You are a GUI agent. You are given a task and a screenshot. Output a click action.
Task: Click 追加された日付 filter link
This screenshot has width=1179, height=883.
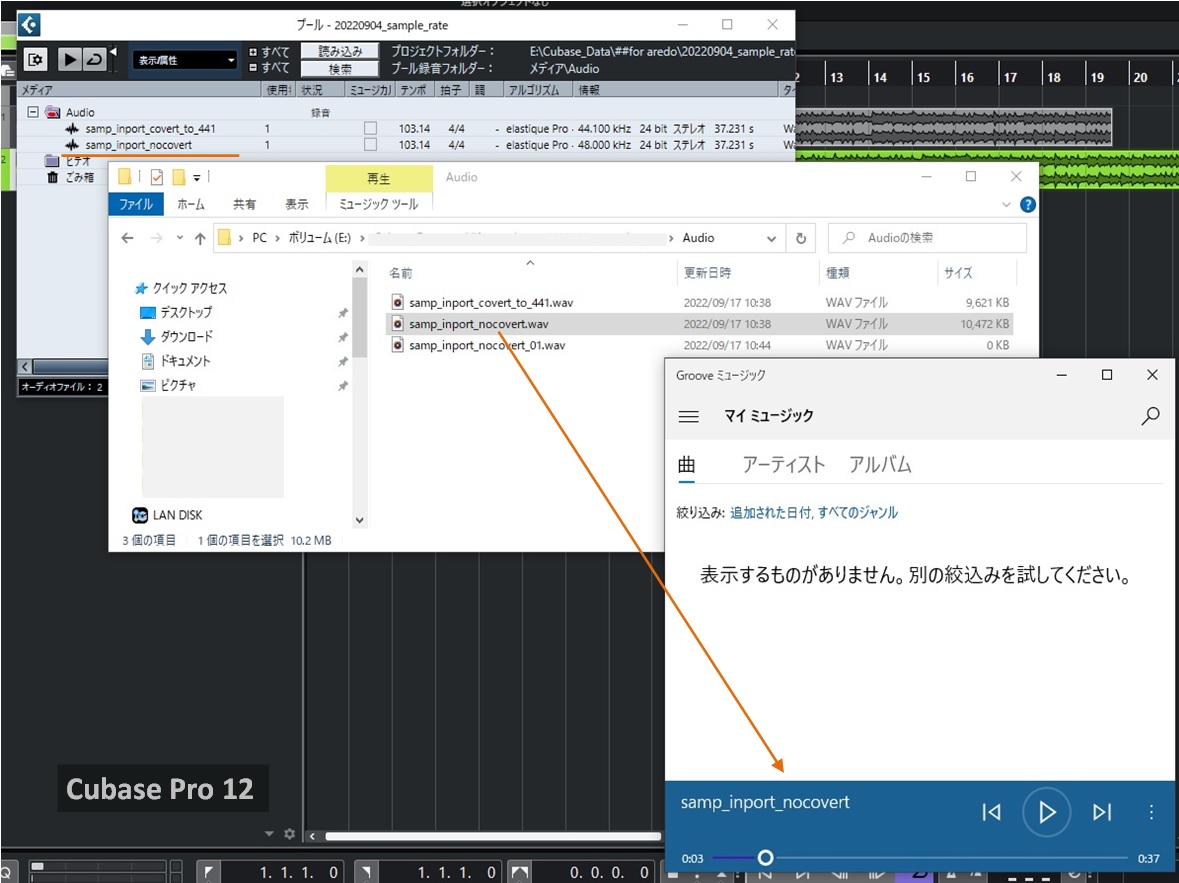(x=771, y=513)
